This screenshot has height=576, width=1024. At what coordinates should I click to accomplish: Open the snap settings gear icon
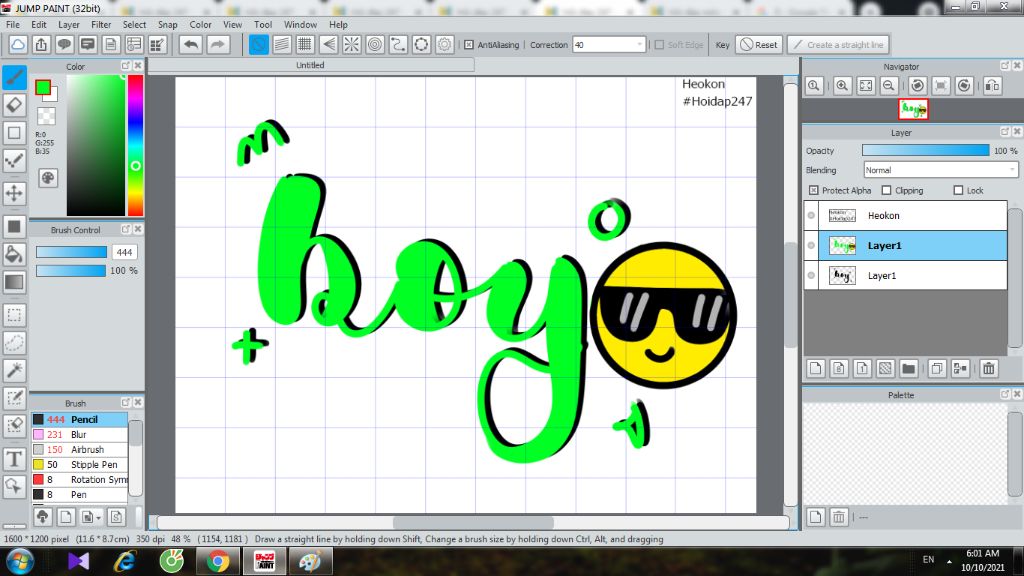(x=445, y=44)
